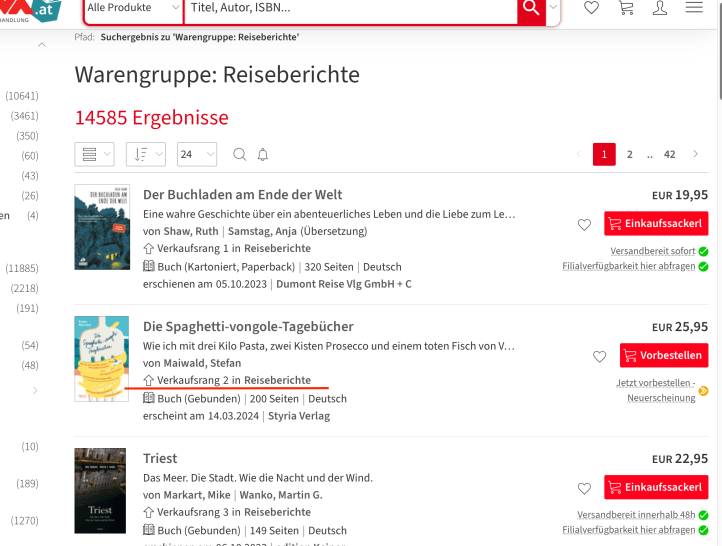
Task: Add Die Spaghetti-vongole-Tagebücher to wishlist
Action: coord(599,356)
